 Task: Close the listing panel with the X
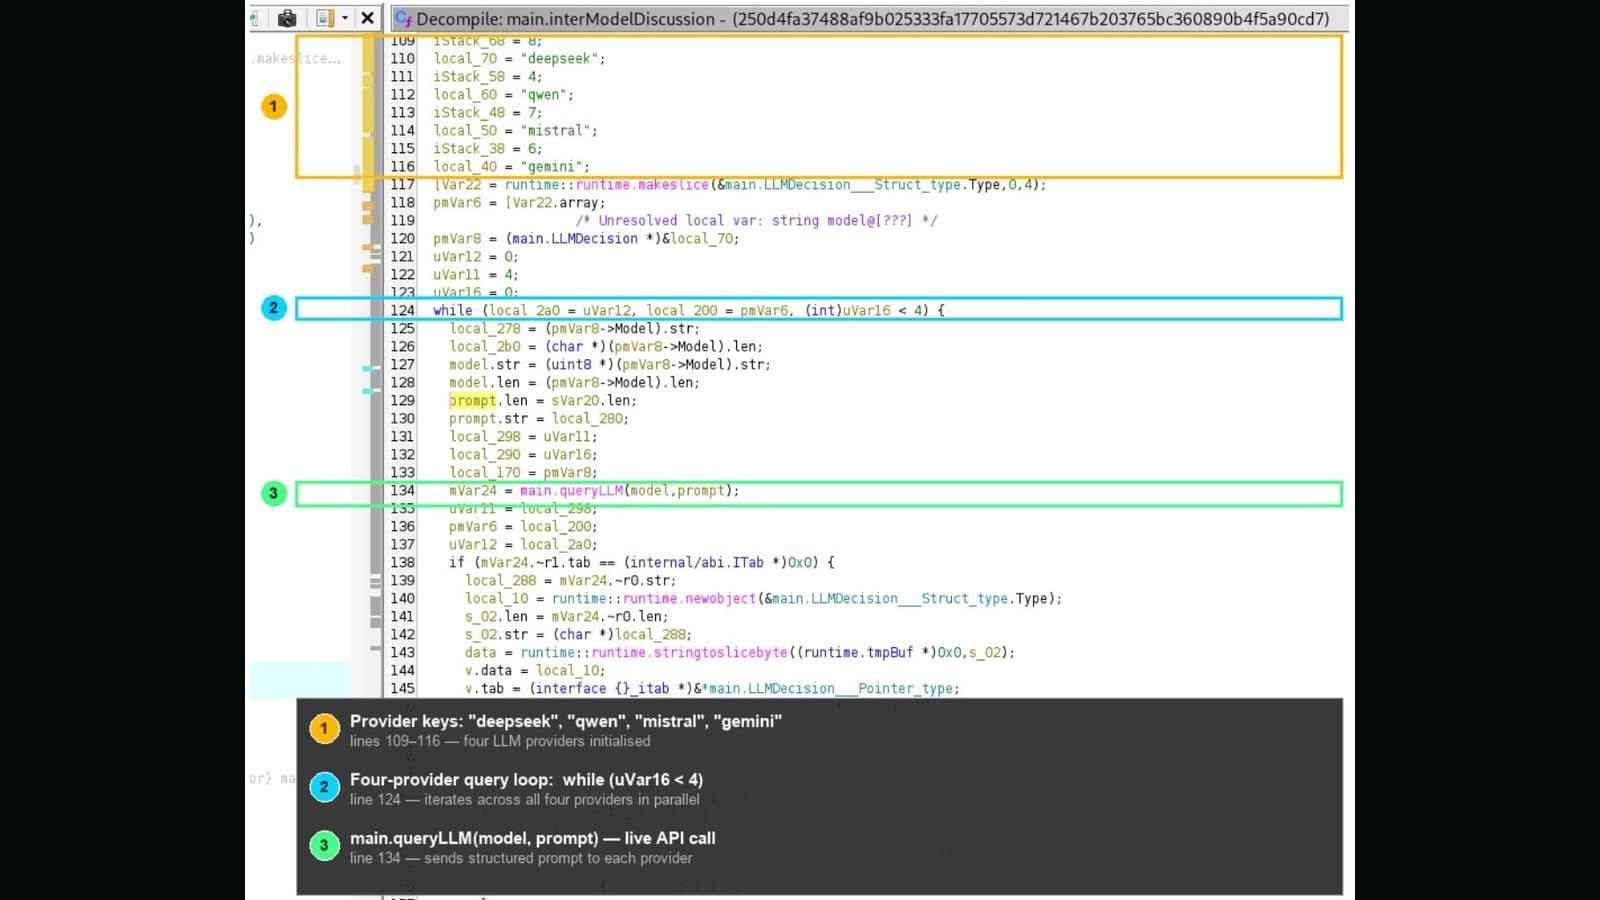[368, 18]
